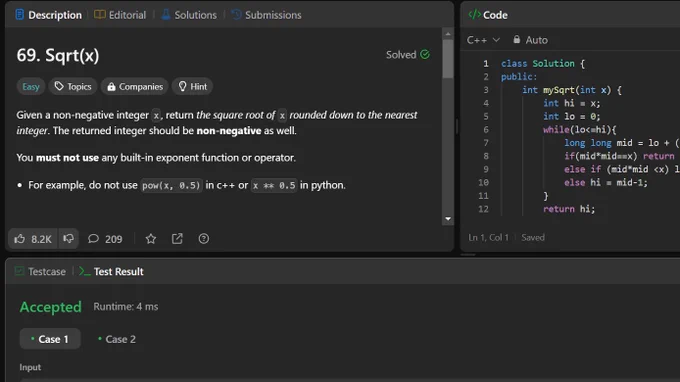Image resolution: width=680 pixels, height=382 pixels.
Task: Click the Description tab document icon
Action: coord(20,15)
